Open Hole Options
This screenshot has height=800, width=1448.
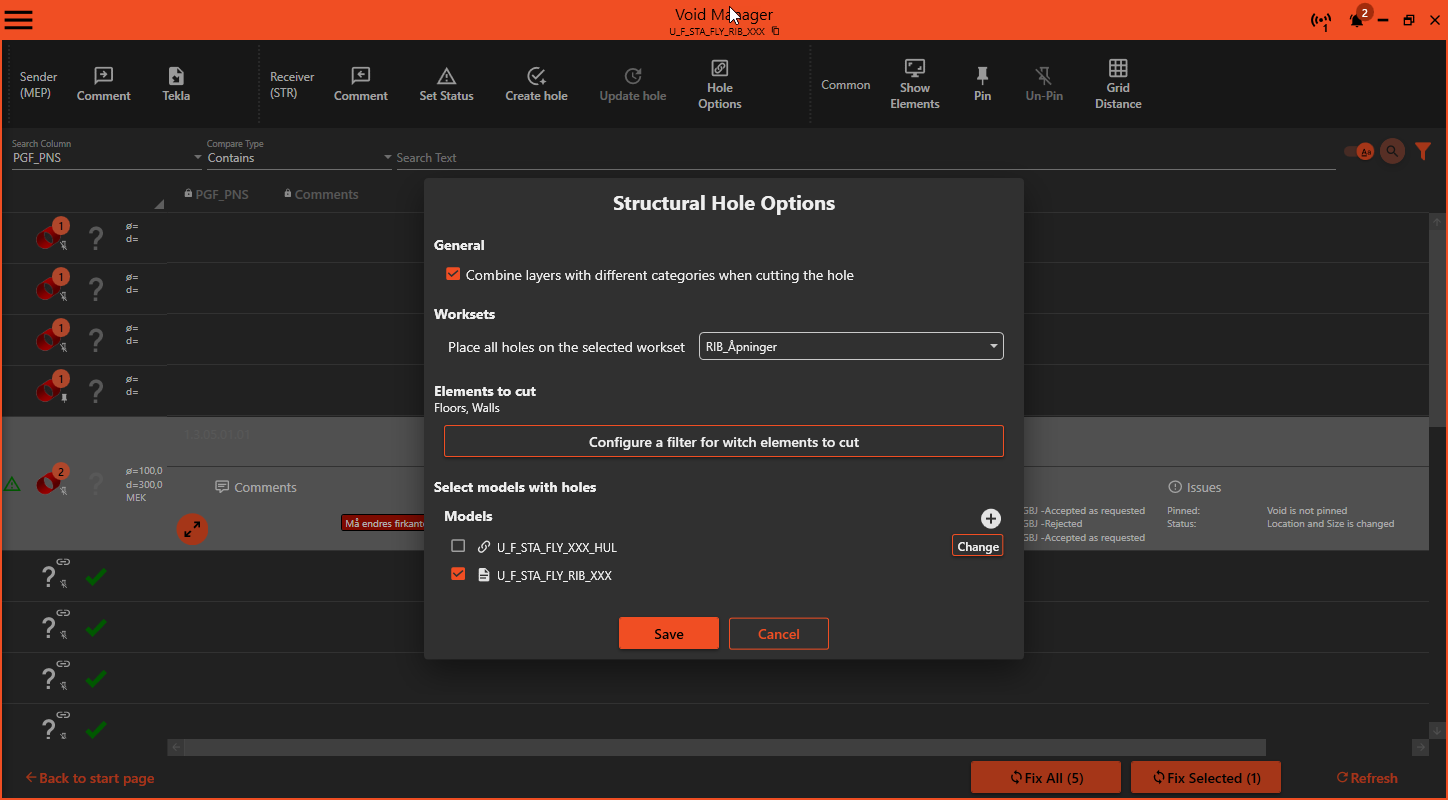pos(719,84)
